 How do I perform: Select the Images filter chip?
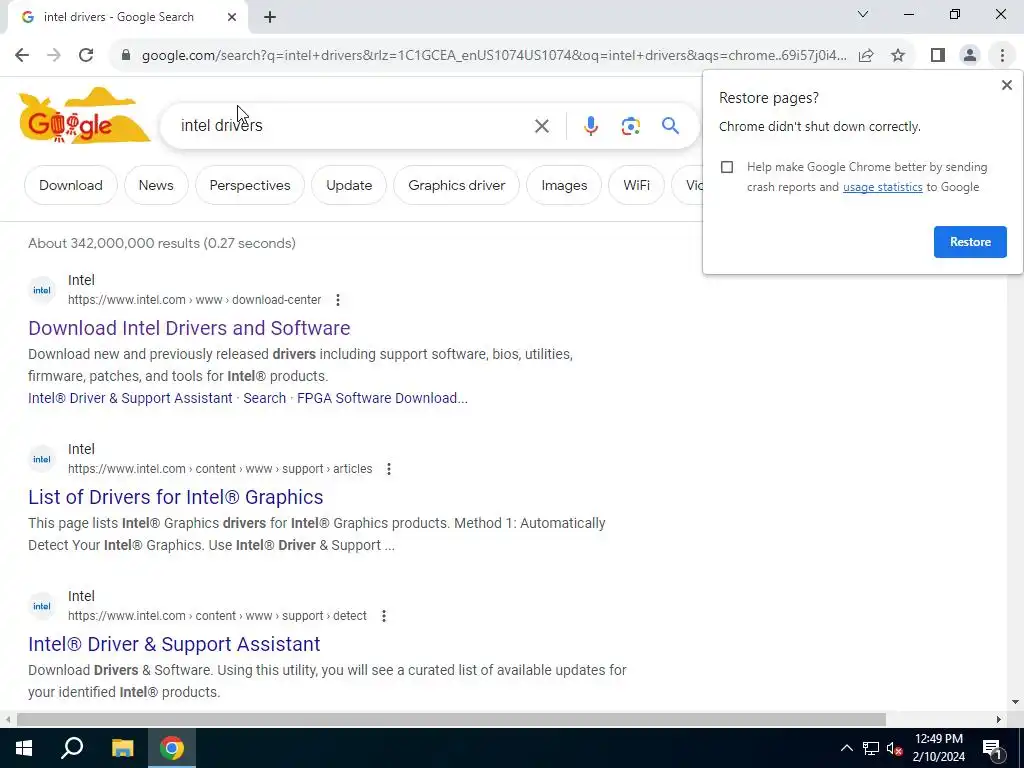point(564,185)
